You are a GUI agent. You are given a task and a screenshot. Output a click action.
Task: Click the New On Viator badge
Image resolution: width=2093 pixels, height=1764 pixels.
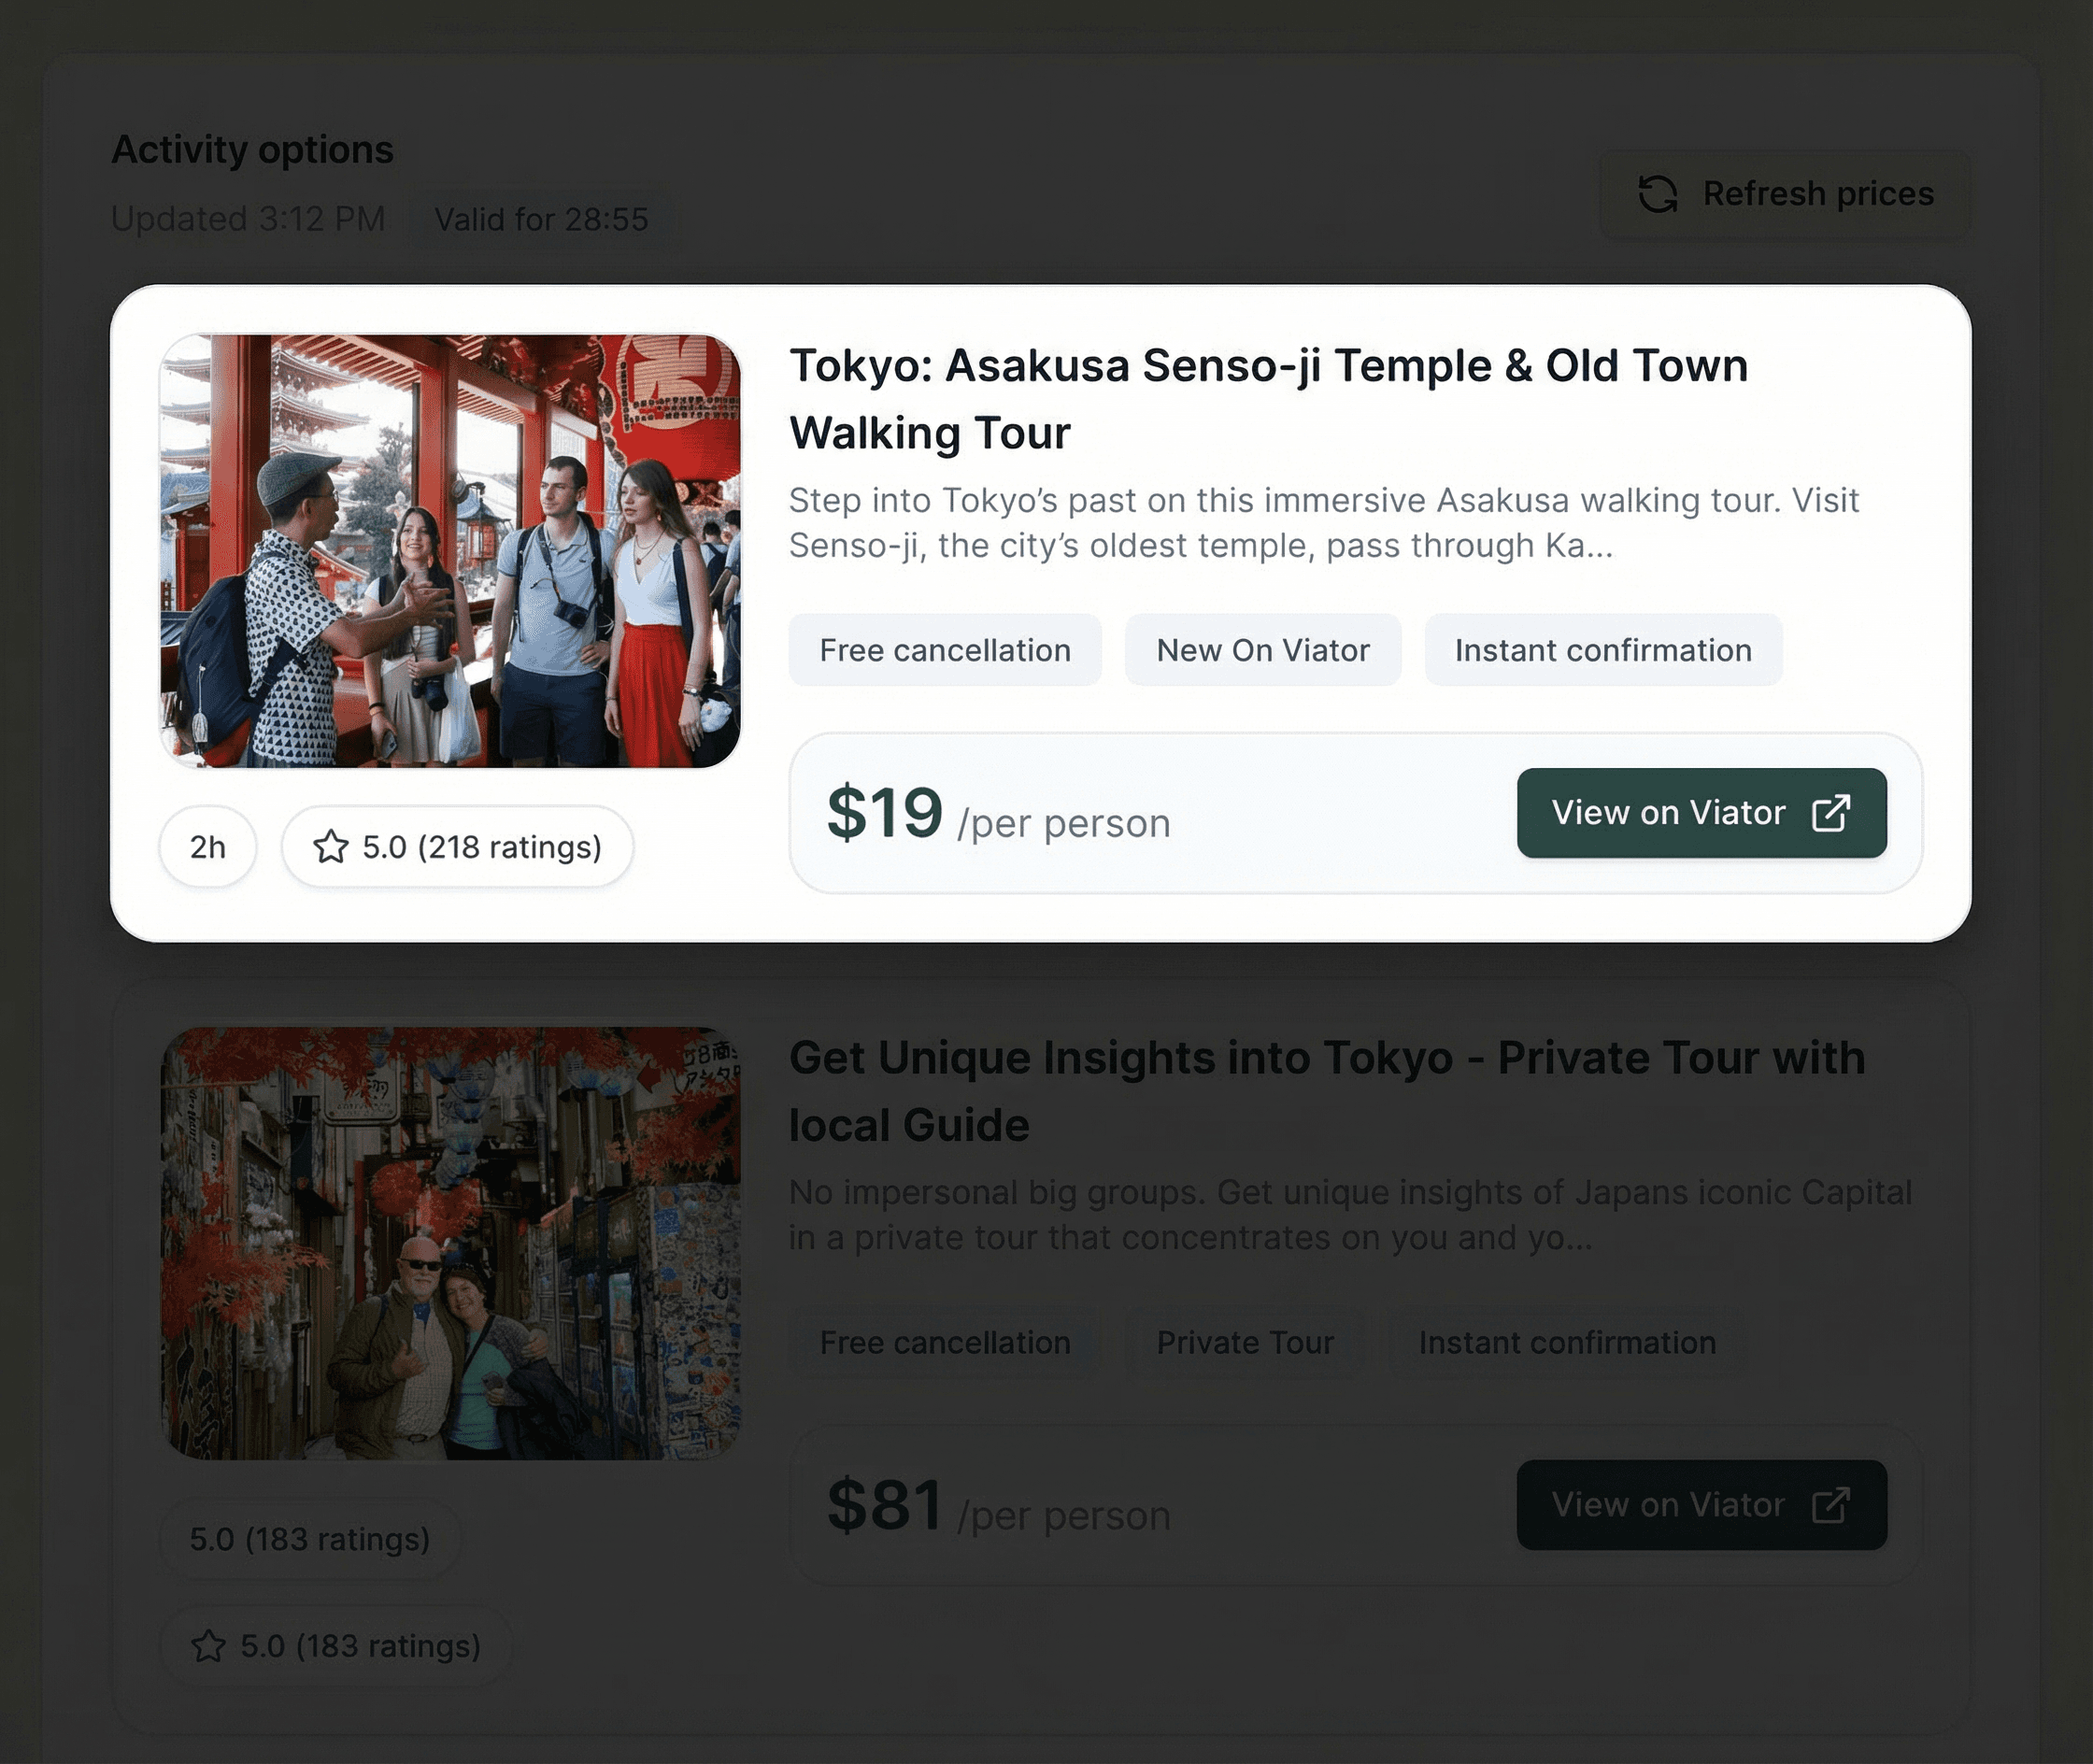tap(1263, 650)
